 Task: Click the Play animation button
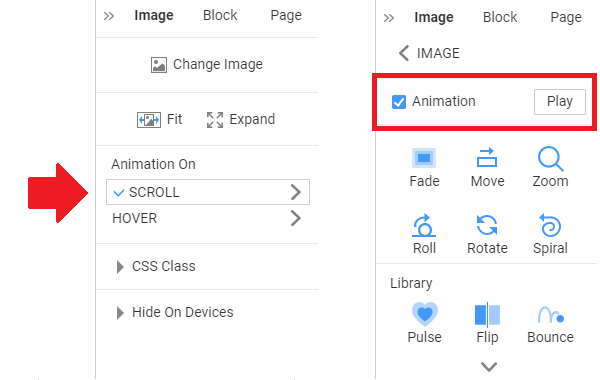560,102
